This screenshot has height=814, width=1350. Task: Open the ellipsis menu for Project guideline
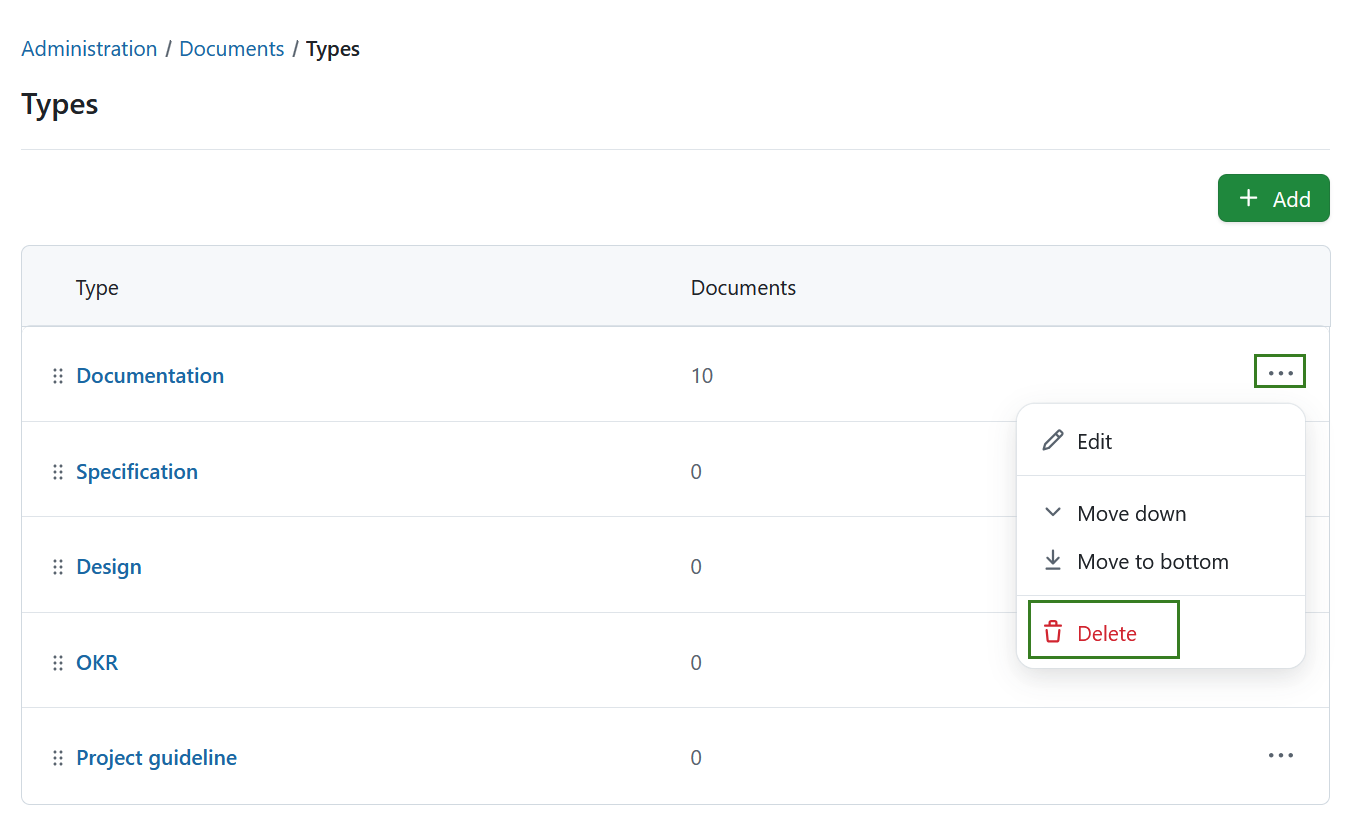1281,755
